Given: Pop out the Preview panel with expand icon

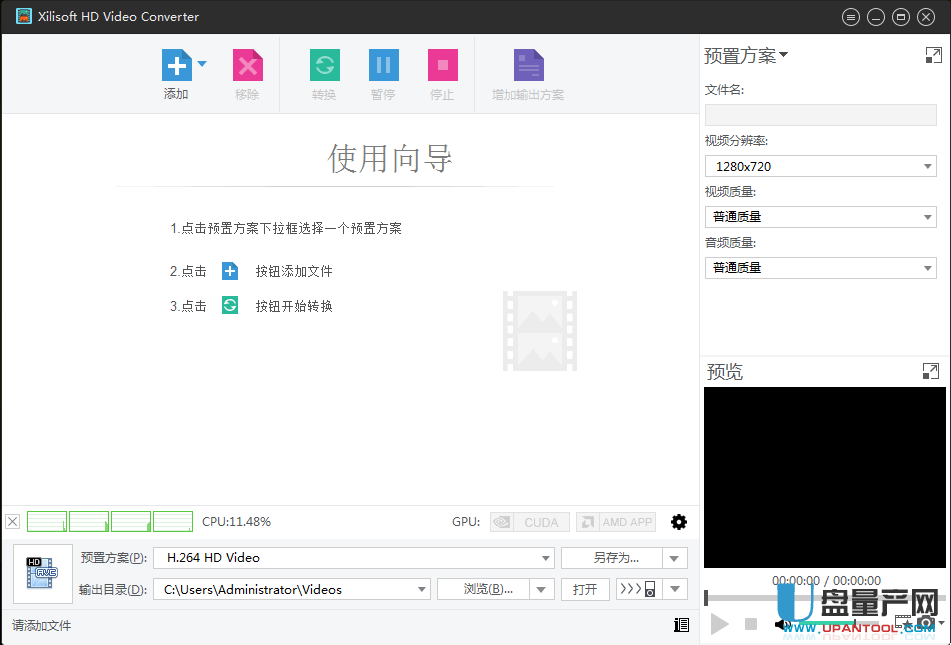Looking at the screenshot, I should click(x=930, y=372).
